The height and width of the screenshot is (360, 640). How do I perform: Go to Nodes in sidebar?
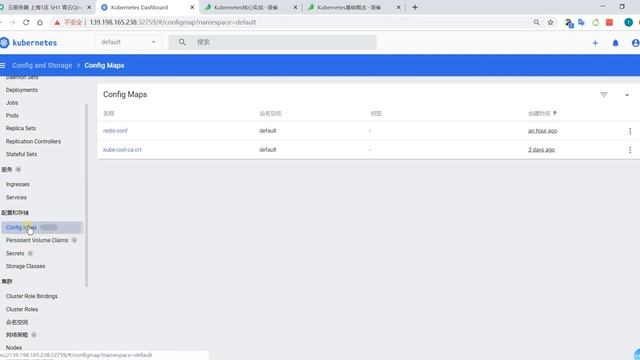pyautogui.click(x=14, y=348)
